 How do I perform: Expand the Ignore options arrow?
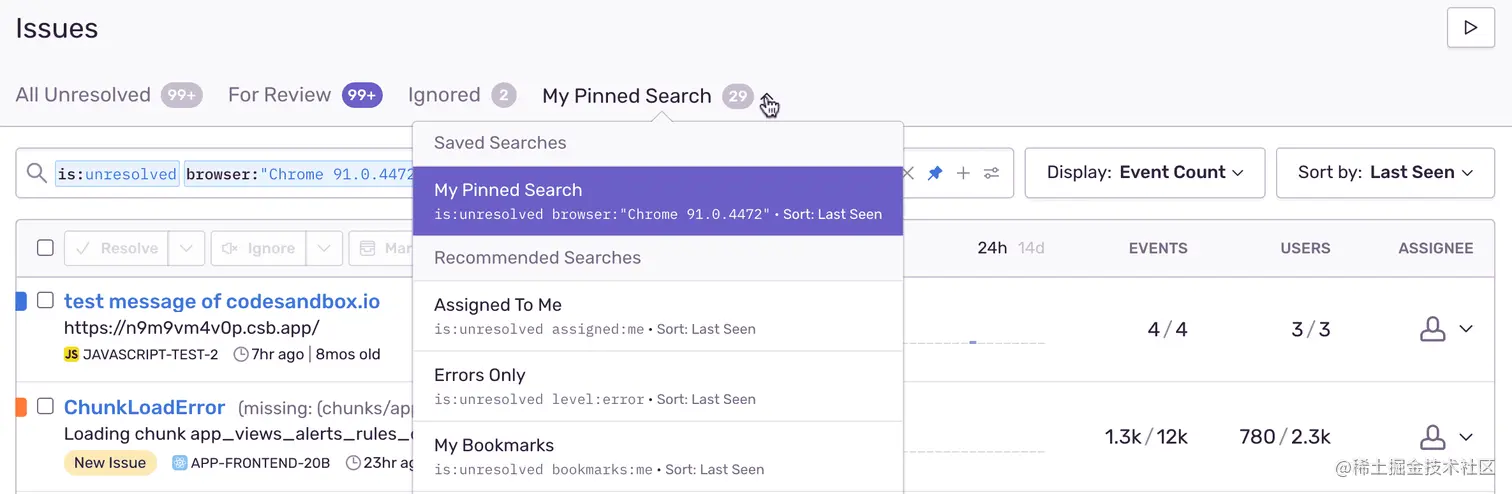point(324,248)
